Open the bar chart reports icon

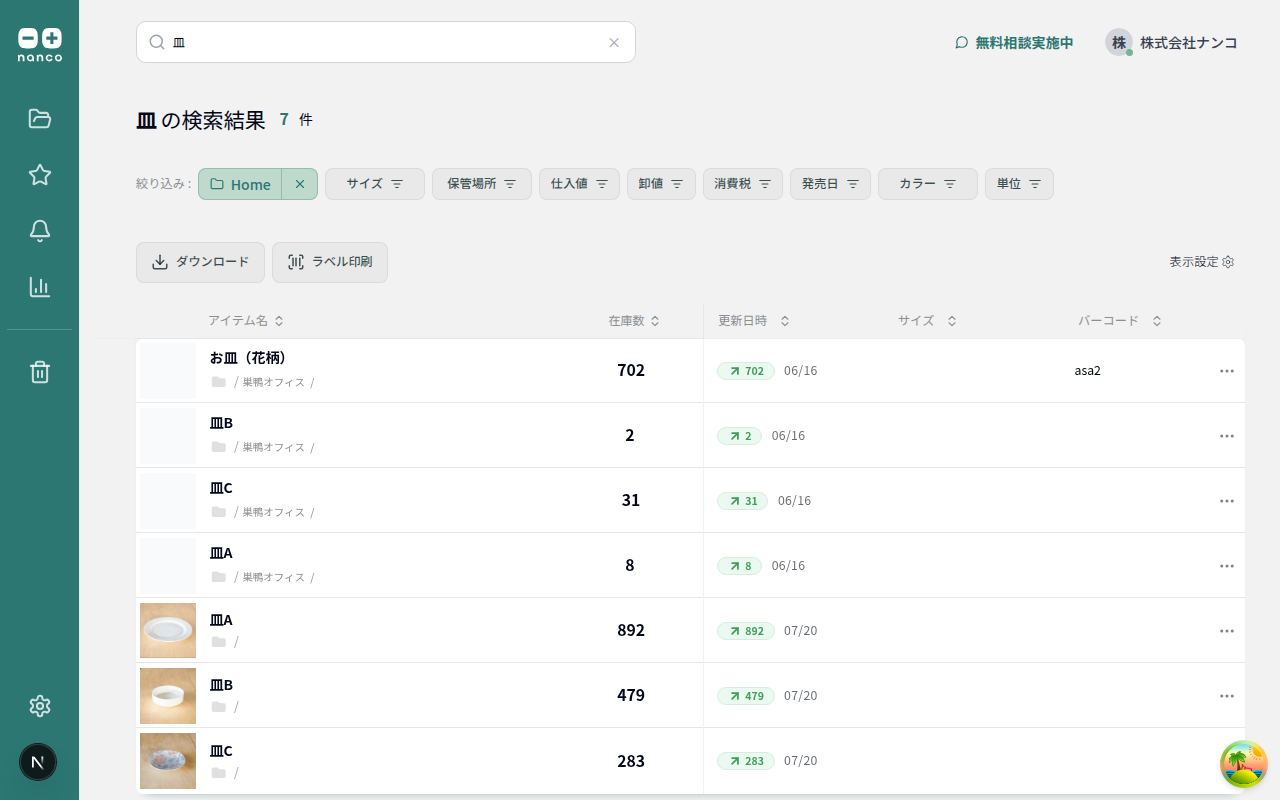[x=40, y=287]
